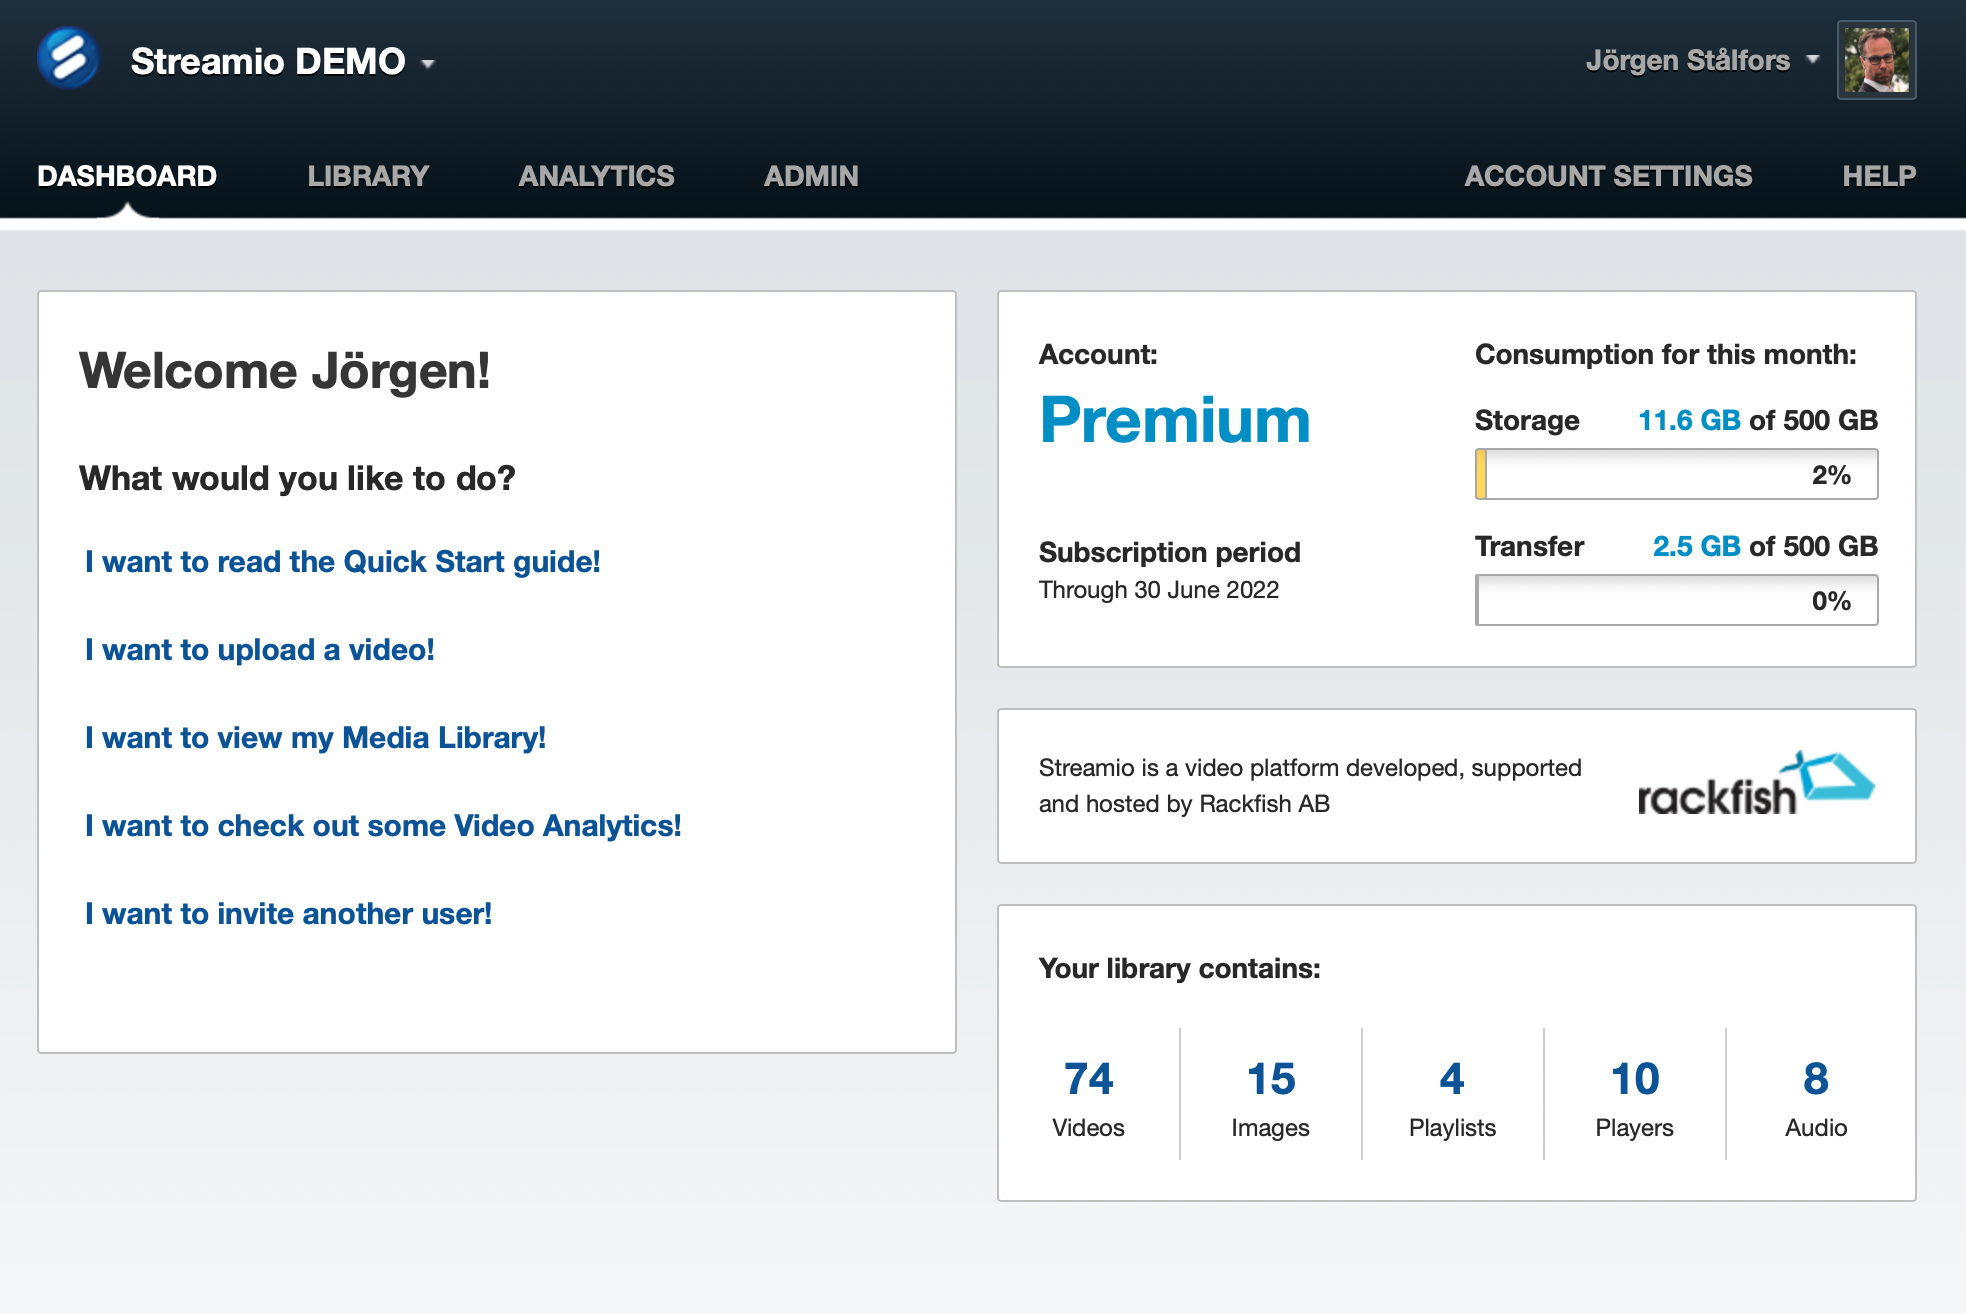Click the upload a video link
This screenshot has width=1966, height=1314.
coord(259,650)
